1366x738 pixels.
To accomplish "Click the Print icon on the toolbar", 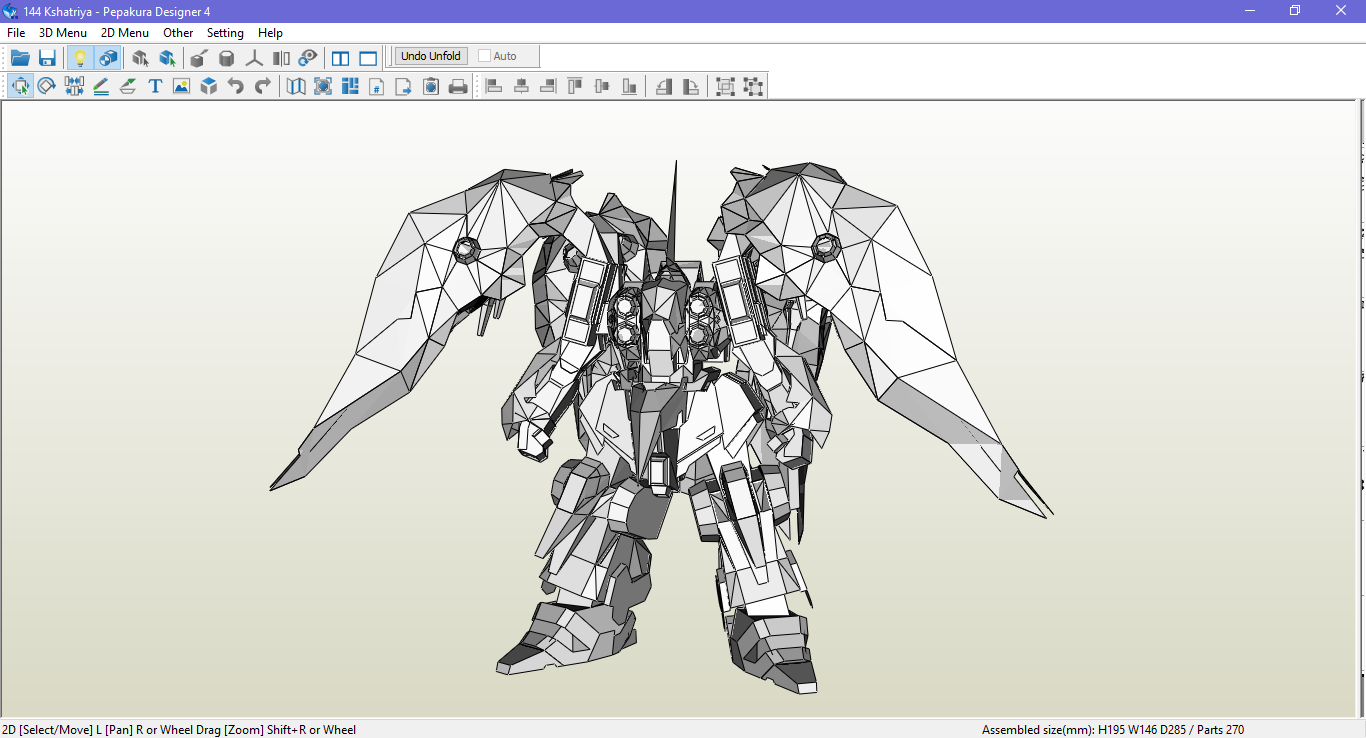I will click(x=457, y=86).
